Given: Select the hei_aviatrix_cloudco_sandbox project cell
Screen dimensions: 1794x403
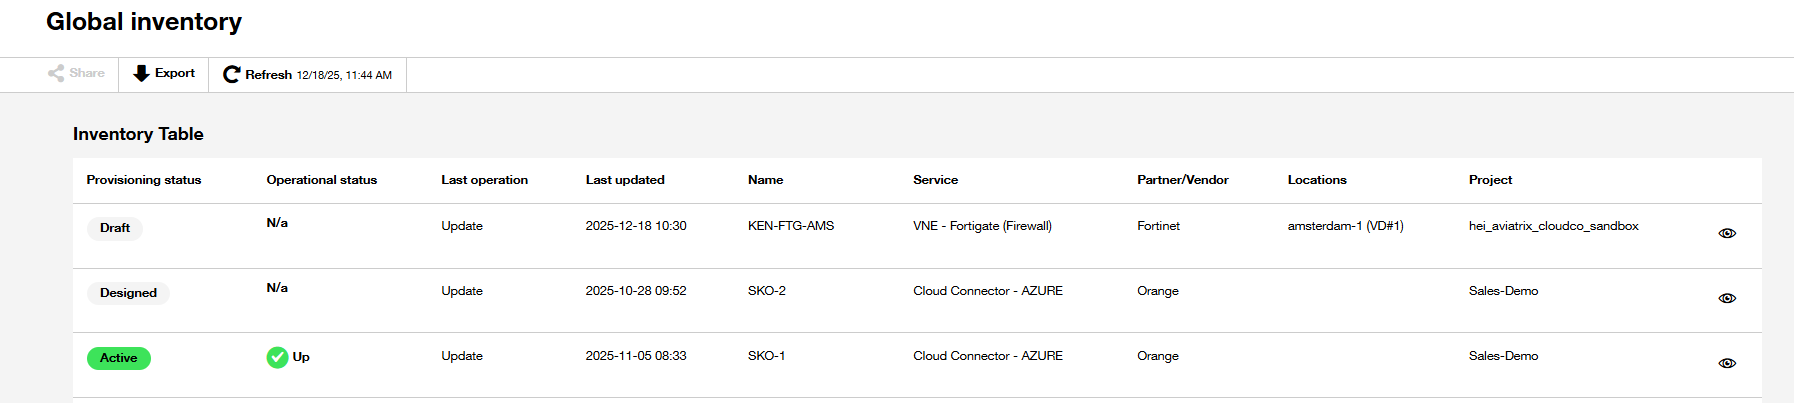Looking at the screenshot, I should tap(1554, 226).
